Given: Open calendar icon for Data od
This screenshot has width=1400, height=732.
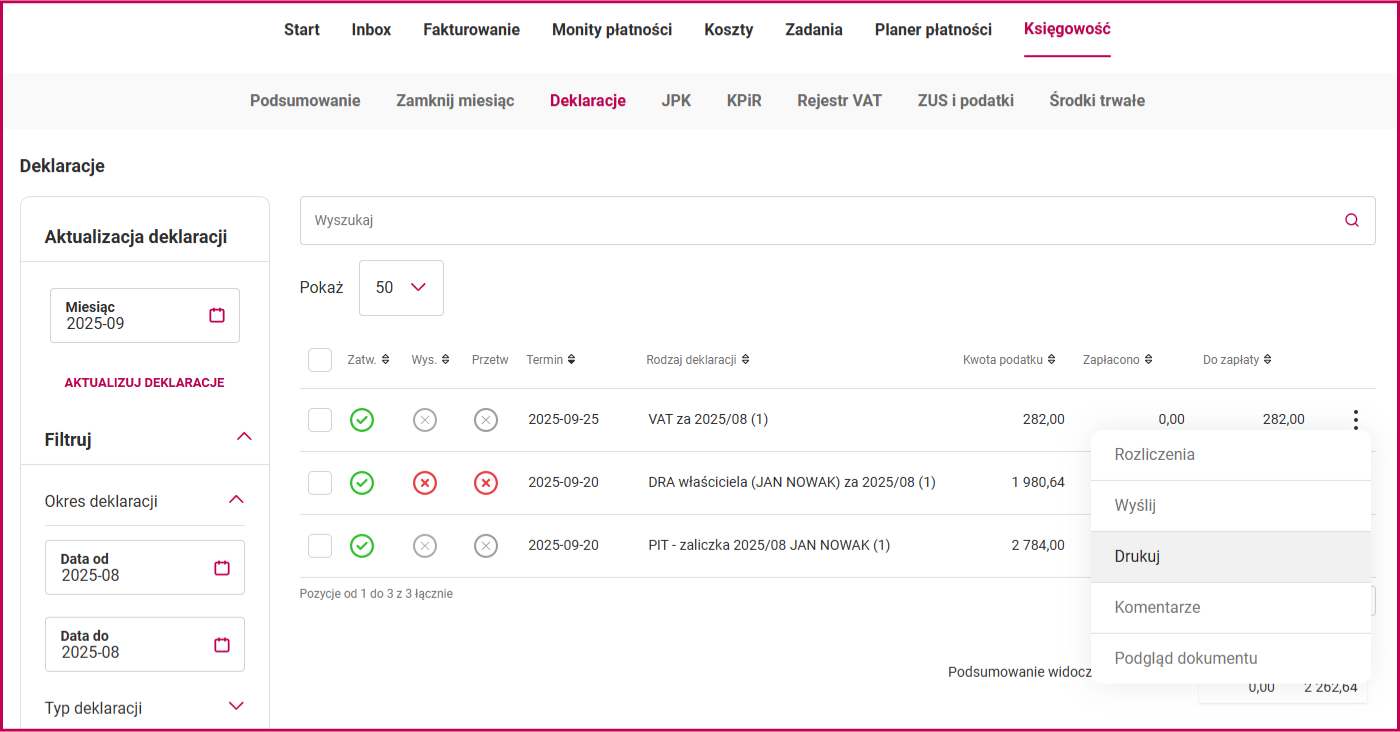Looking at the screenshot, I should tap(222, 567).
